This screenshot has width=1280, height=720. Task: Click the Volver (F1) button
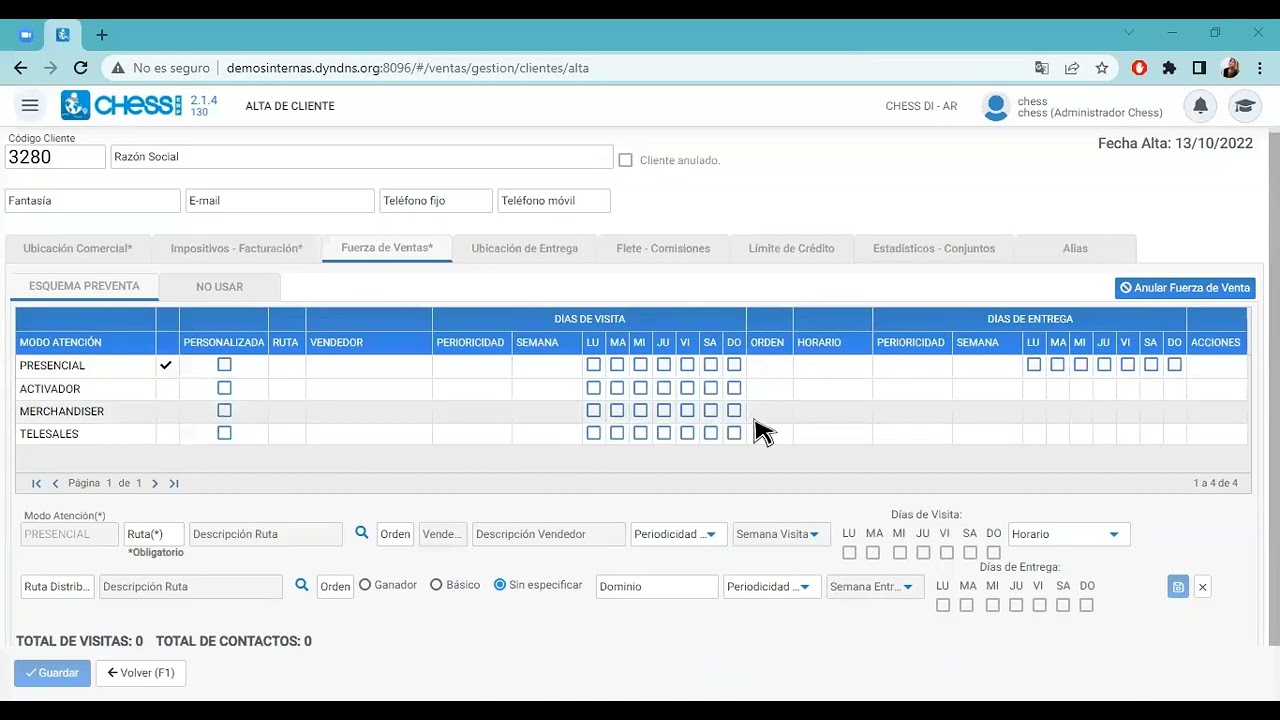[x=141, y=673]
